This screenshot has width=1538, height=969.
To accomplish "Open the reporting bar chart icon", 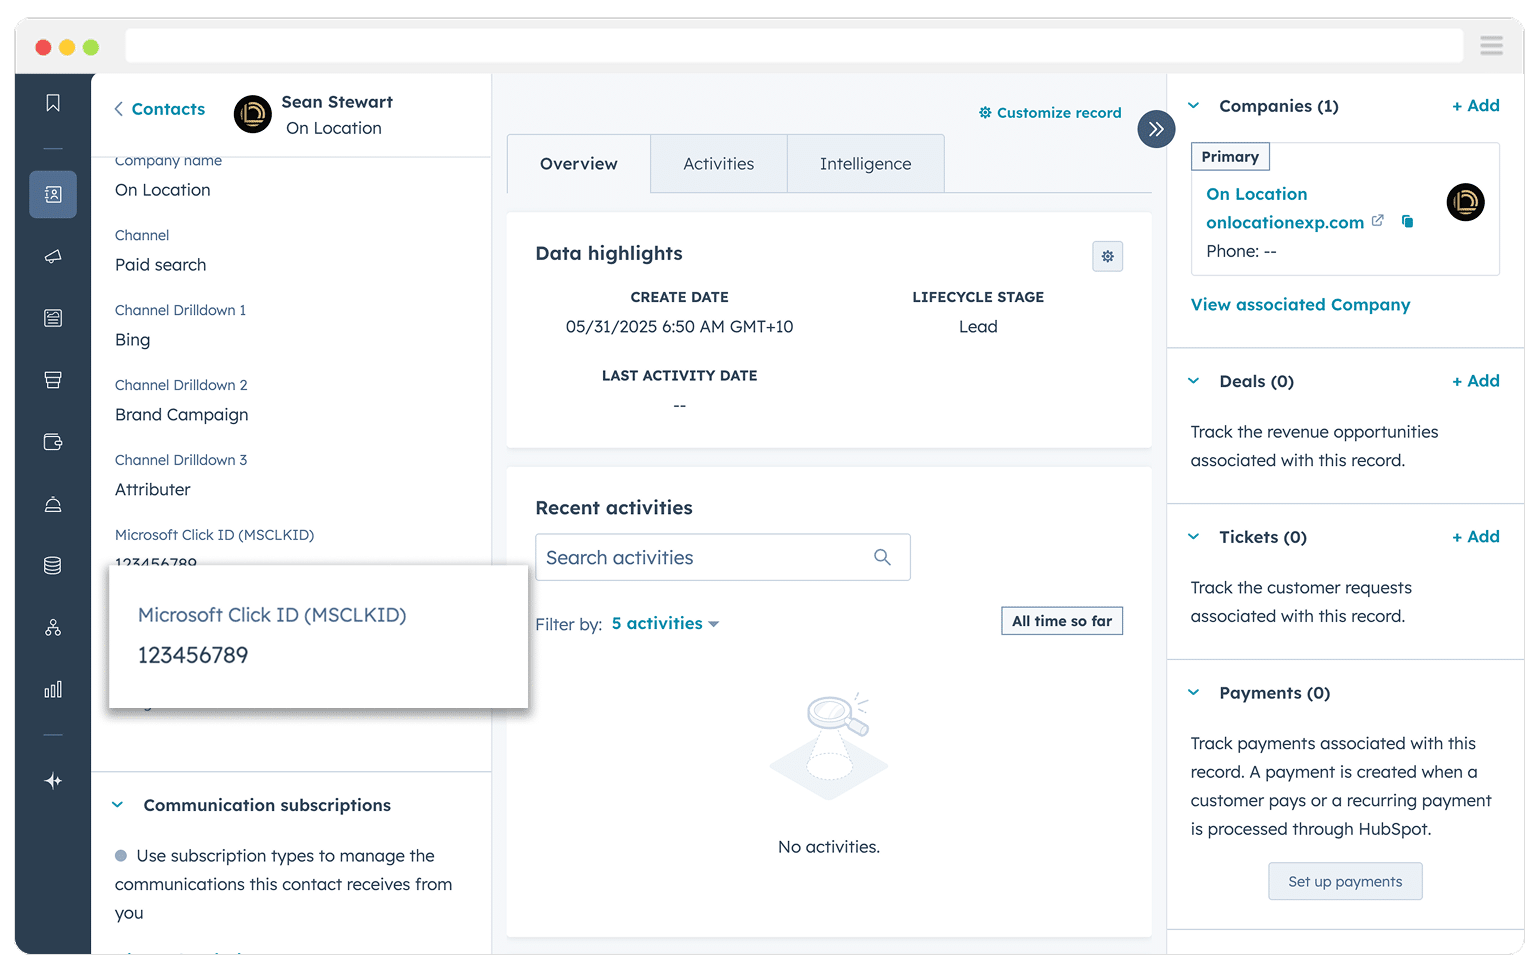I will pos(53,690).
